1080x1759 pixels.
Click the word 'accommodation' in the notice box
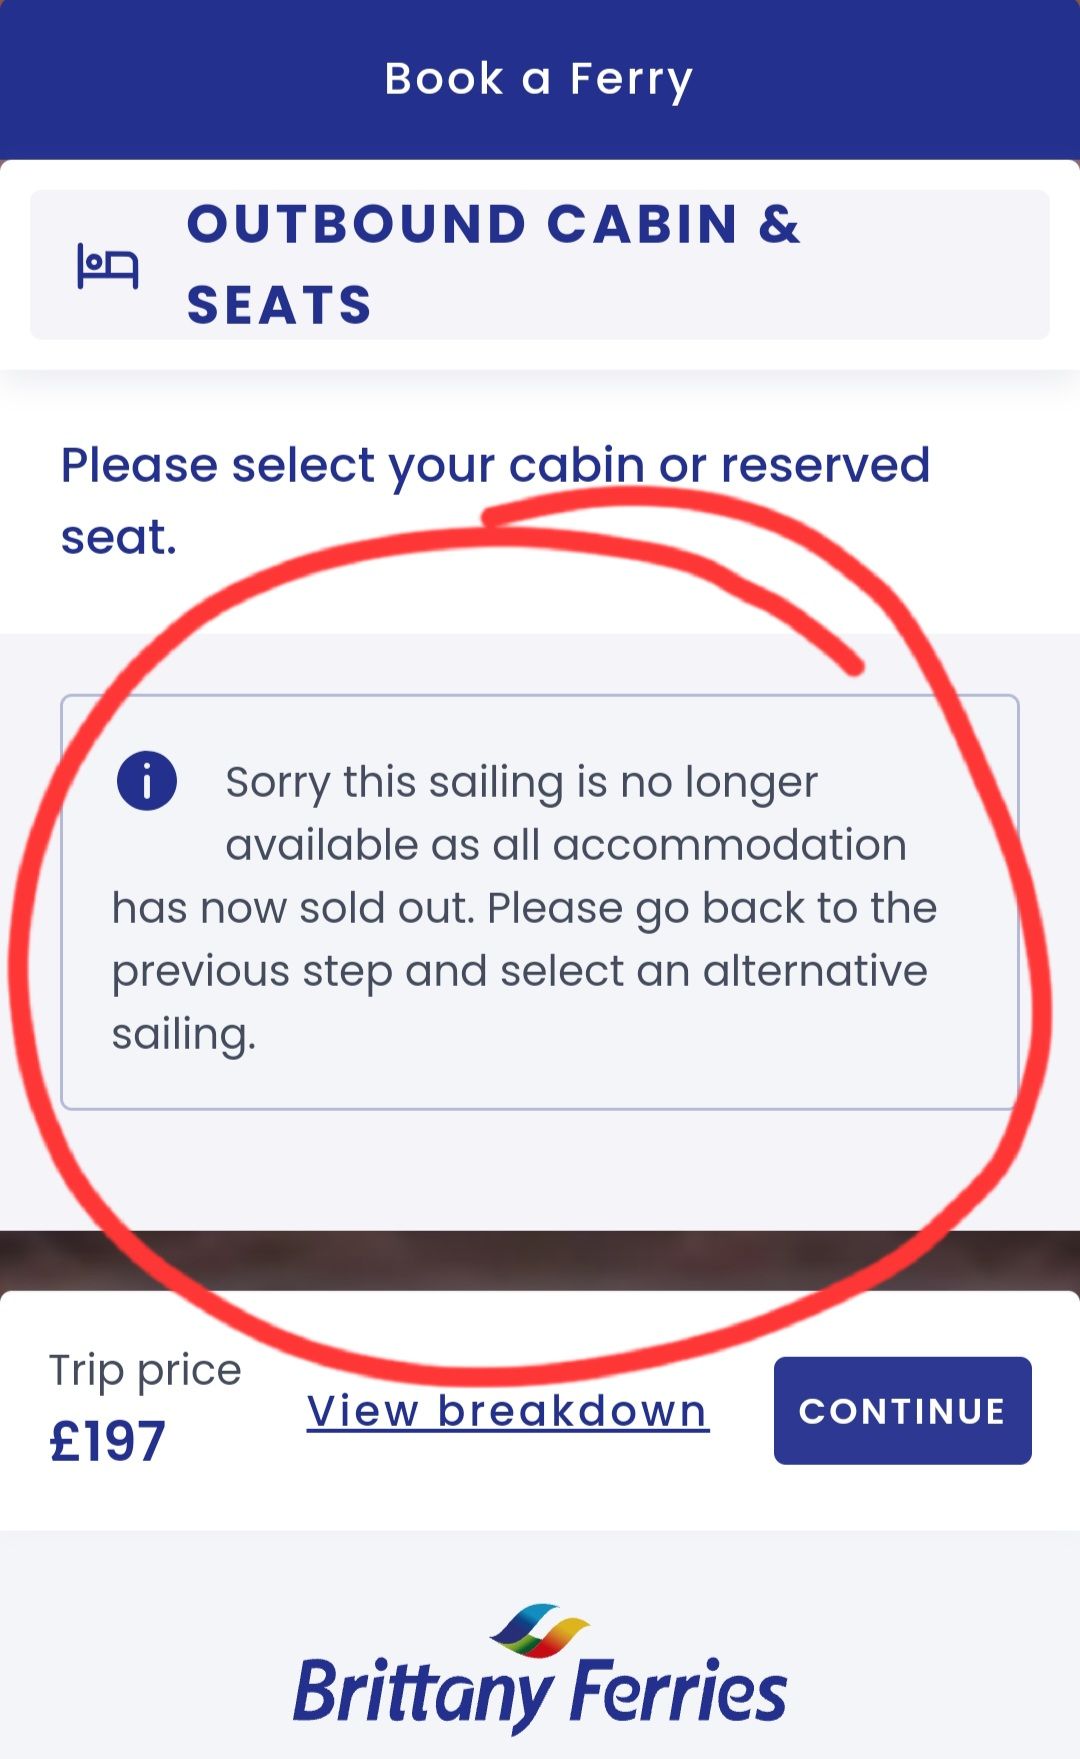pos(729,845)
